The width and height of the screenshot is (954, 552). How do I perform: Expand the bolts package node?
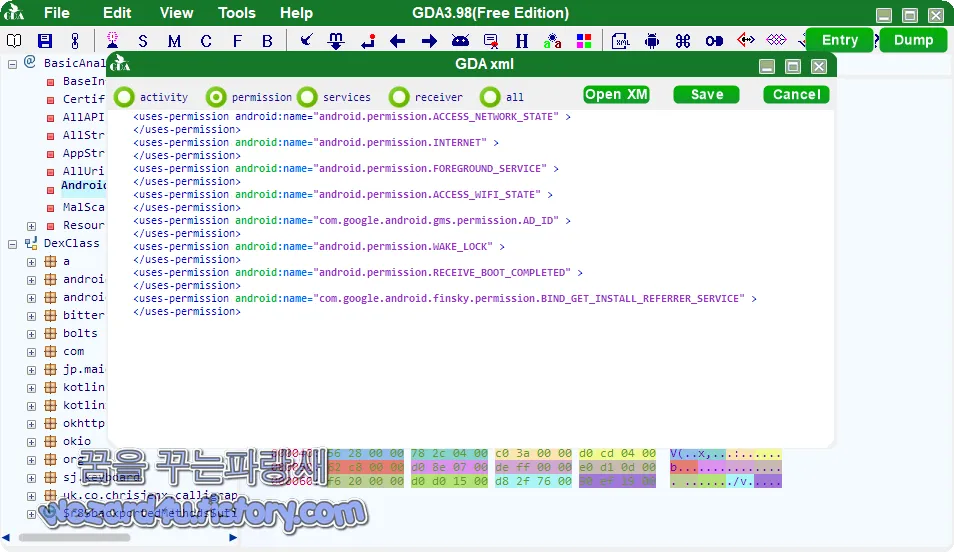click(x=31, y=334)
